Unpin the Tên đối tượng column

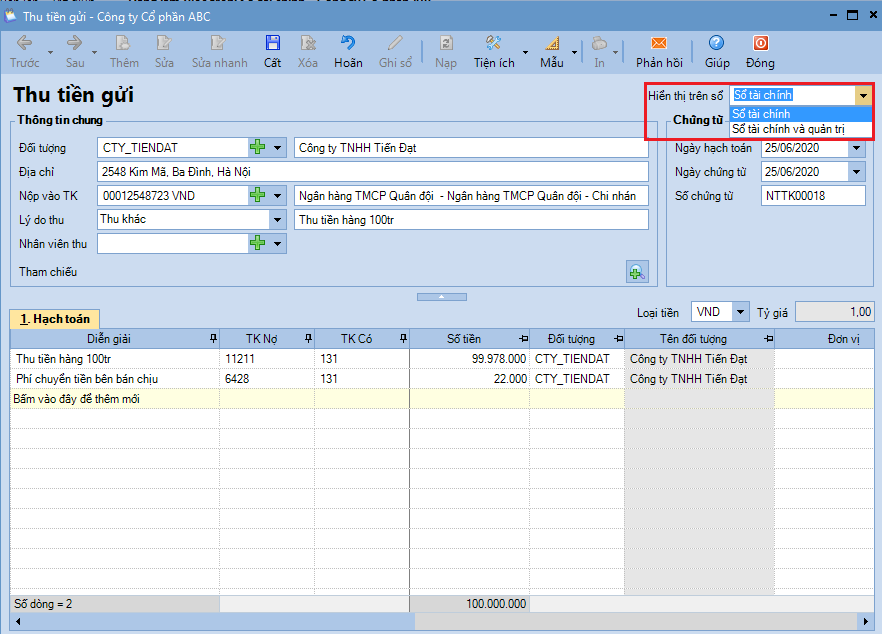pos(769,339)
